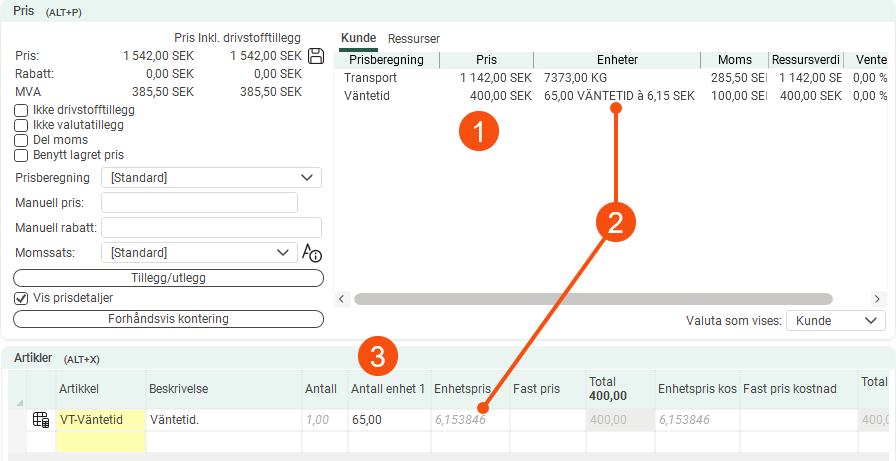
Task: Uncheck Vis prisdetaljer
Action: [21, 298]
